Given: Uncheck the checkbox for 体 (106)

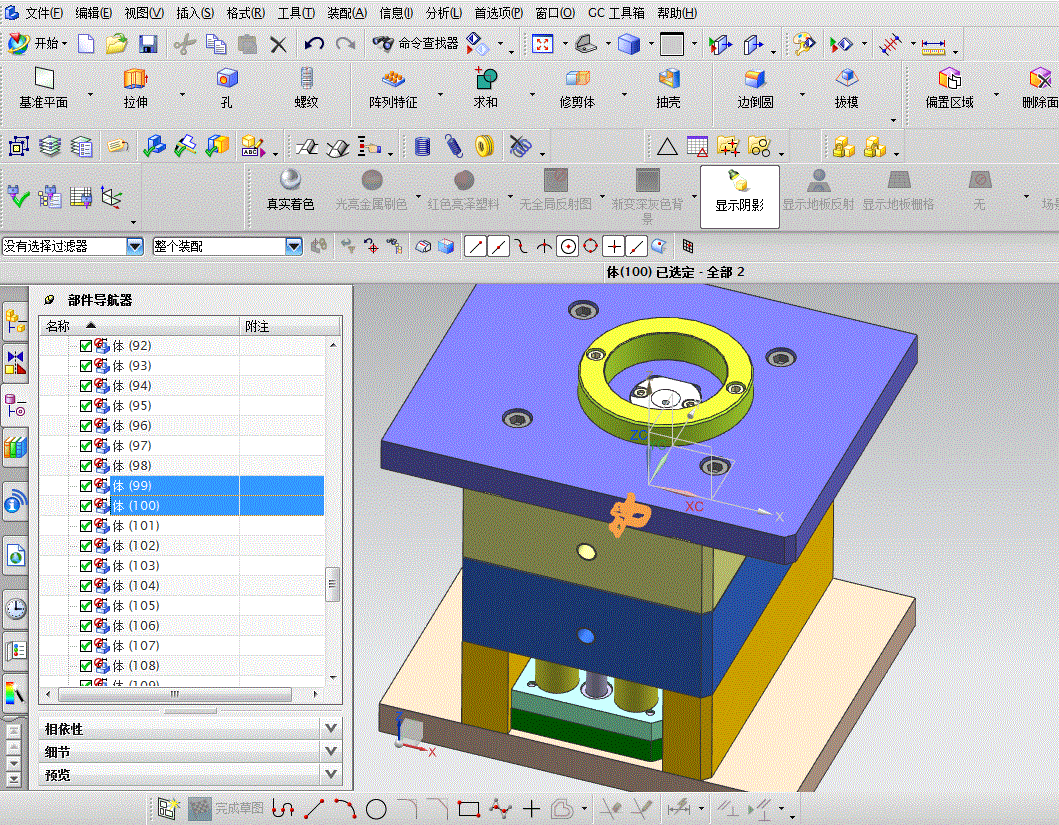Looking at the screenshot, I should tap(86, 627).
